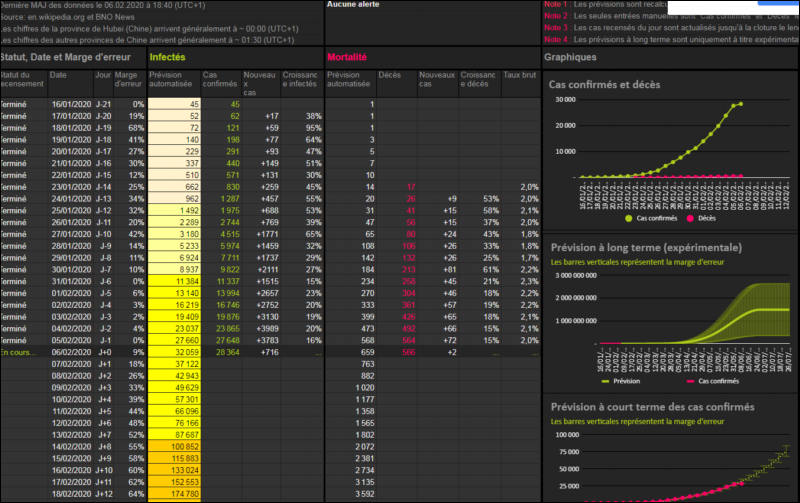Click the mortality forecast value 1 020
The width and height of the screenshot is (800, 503).
coord(365,388)
